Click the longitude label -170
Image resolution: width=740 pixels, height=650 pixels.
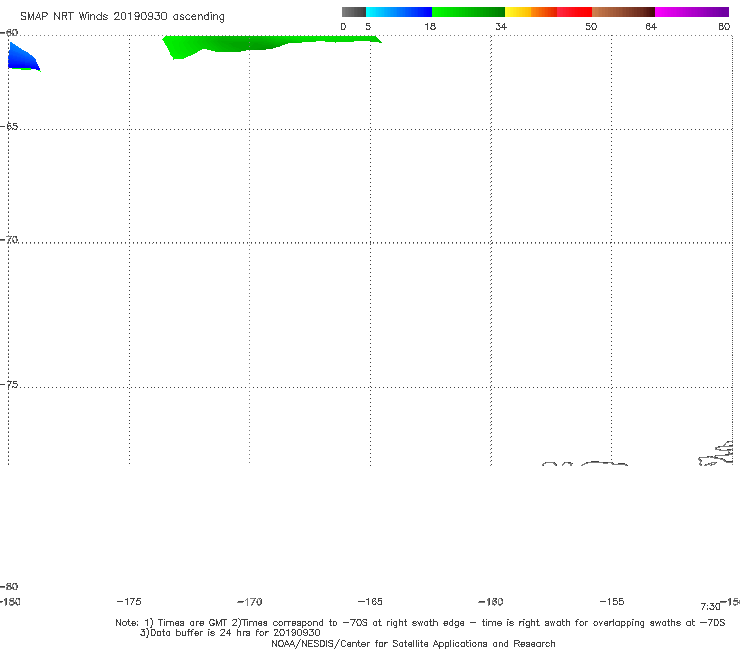tap(250, 602)
